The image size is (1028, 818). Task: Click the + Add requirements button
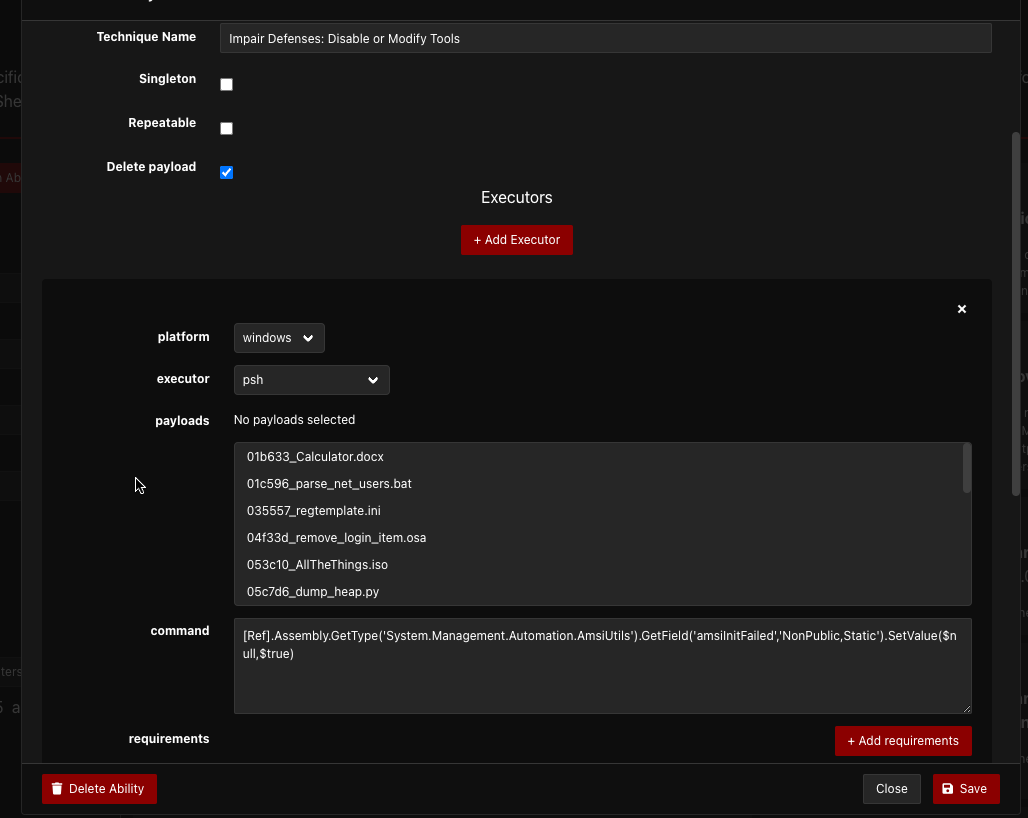click(903, 741)
